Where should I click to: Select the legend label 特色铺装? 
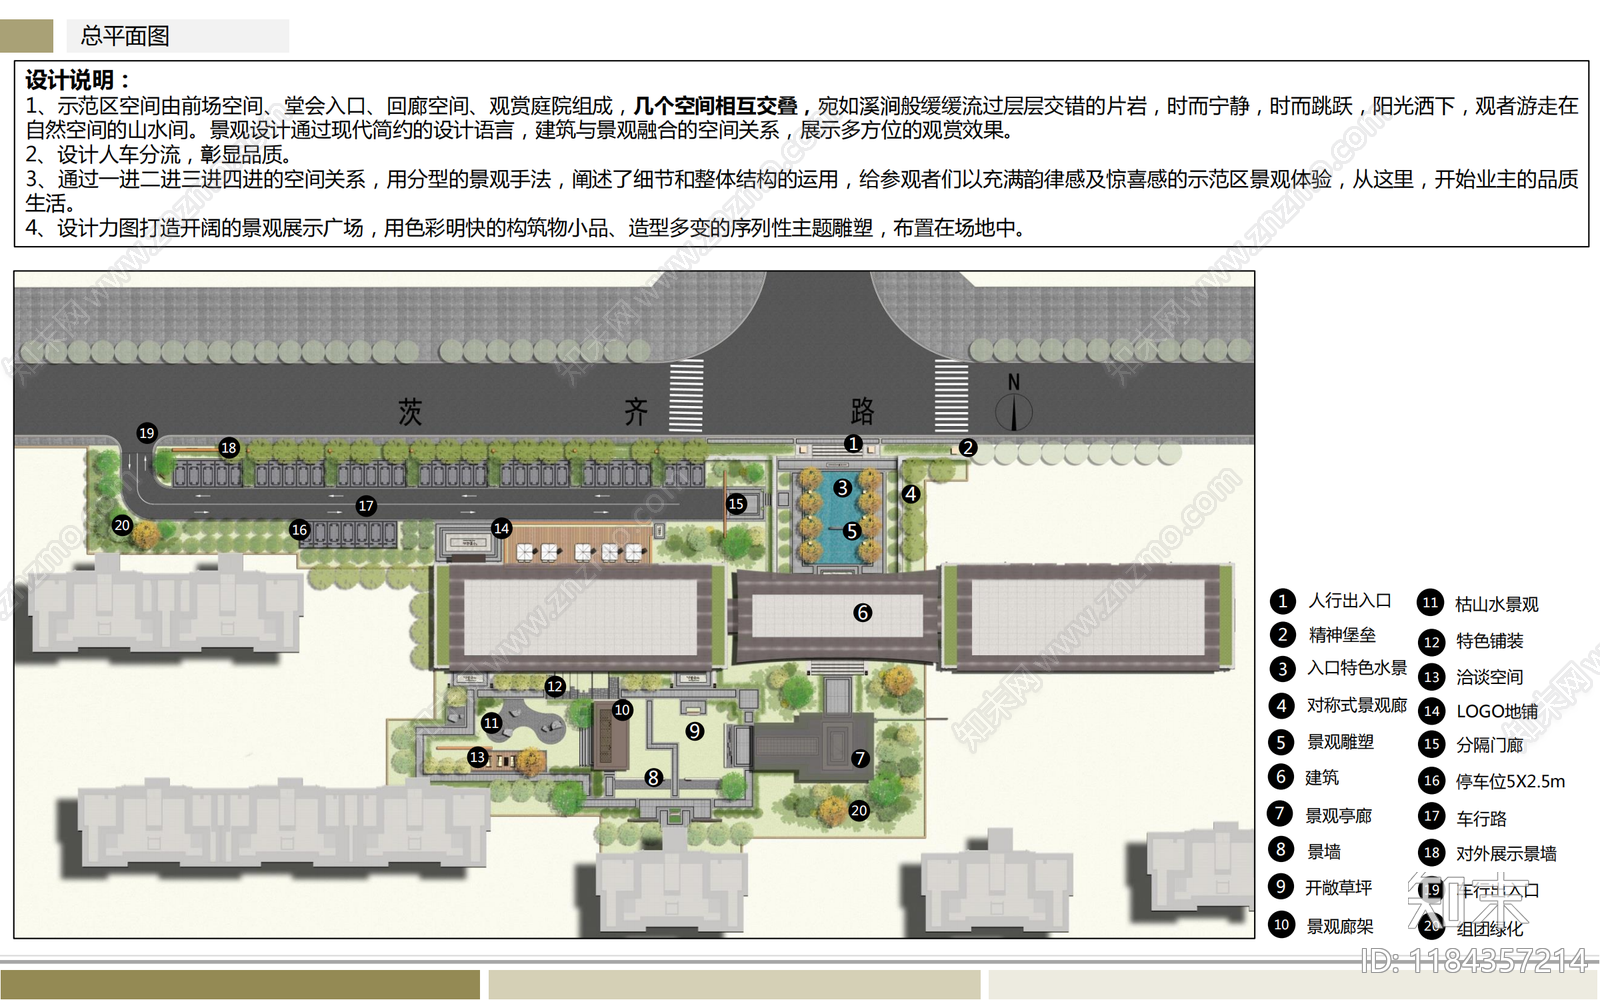pos(1490,641)
